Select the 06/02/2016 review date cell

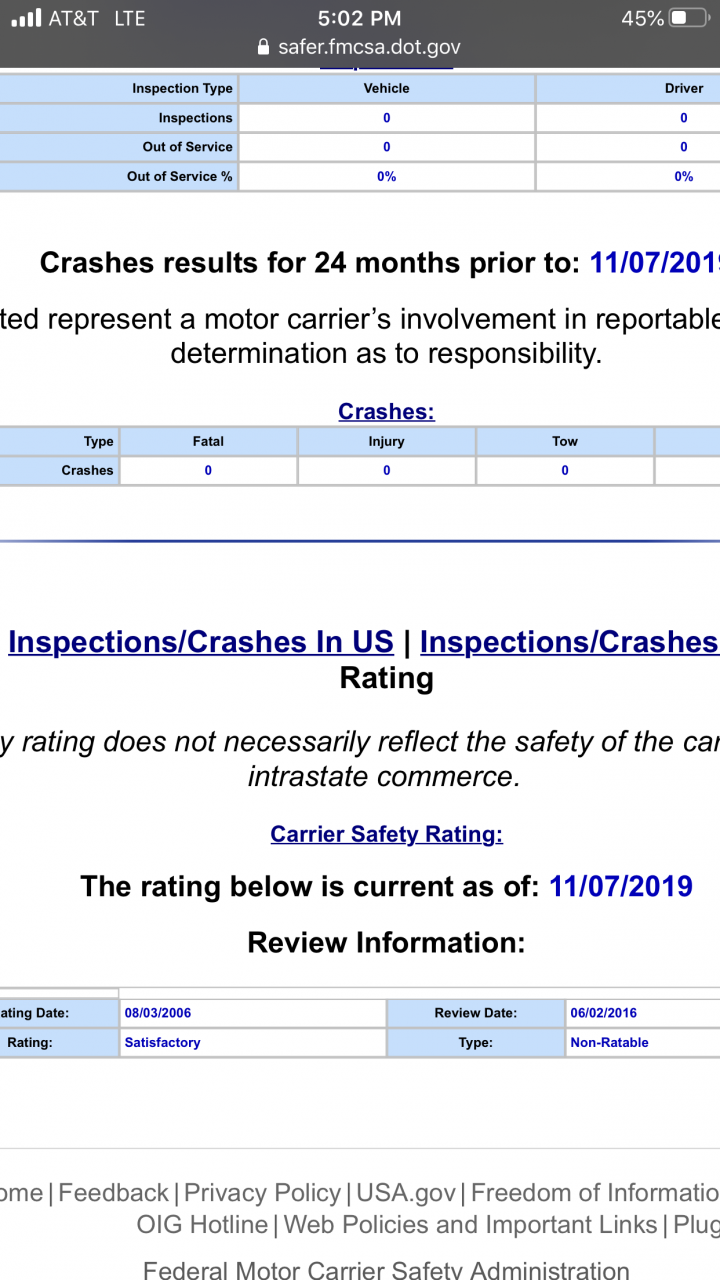[642, 1013]
